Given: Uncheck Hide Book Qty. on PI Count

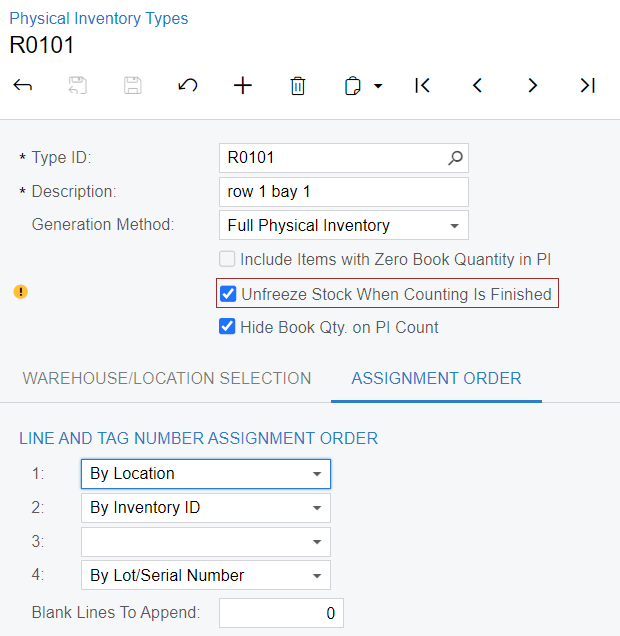Looking at the screenshot, I should coord(227,327).
